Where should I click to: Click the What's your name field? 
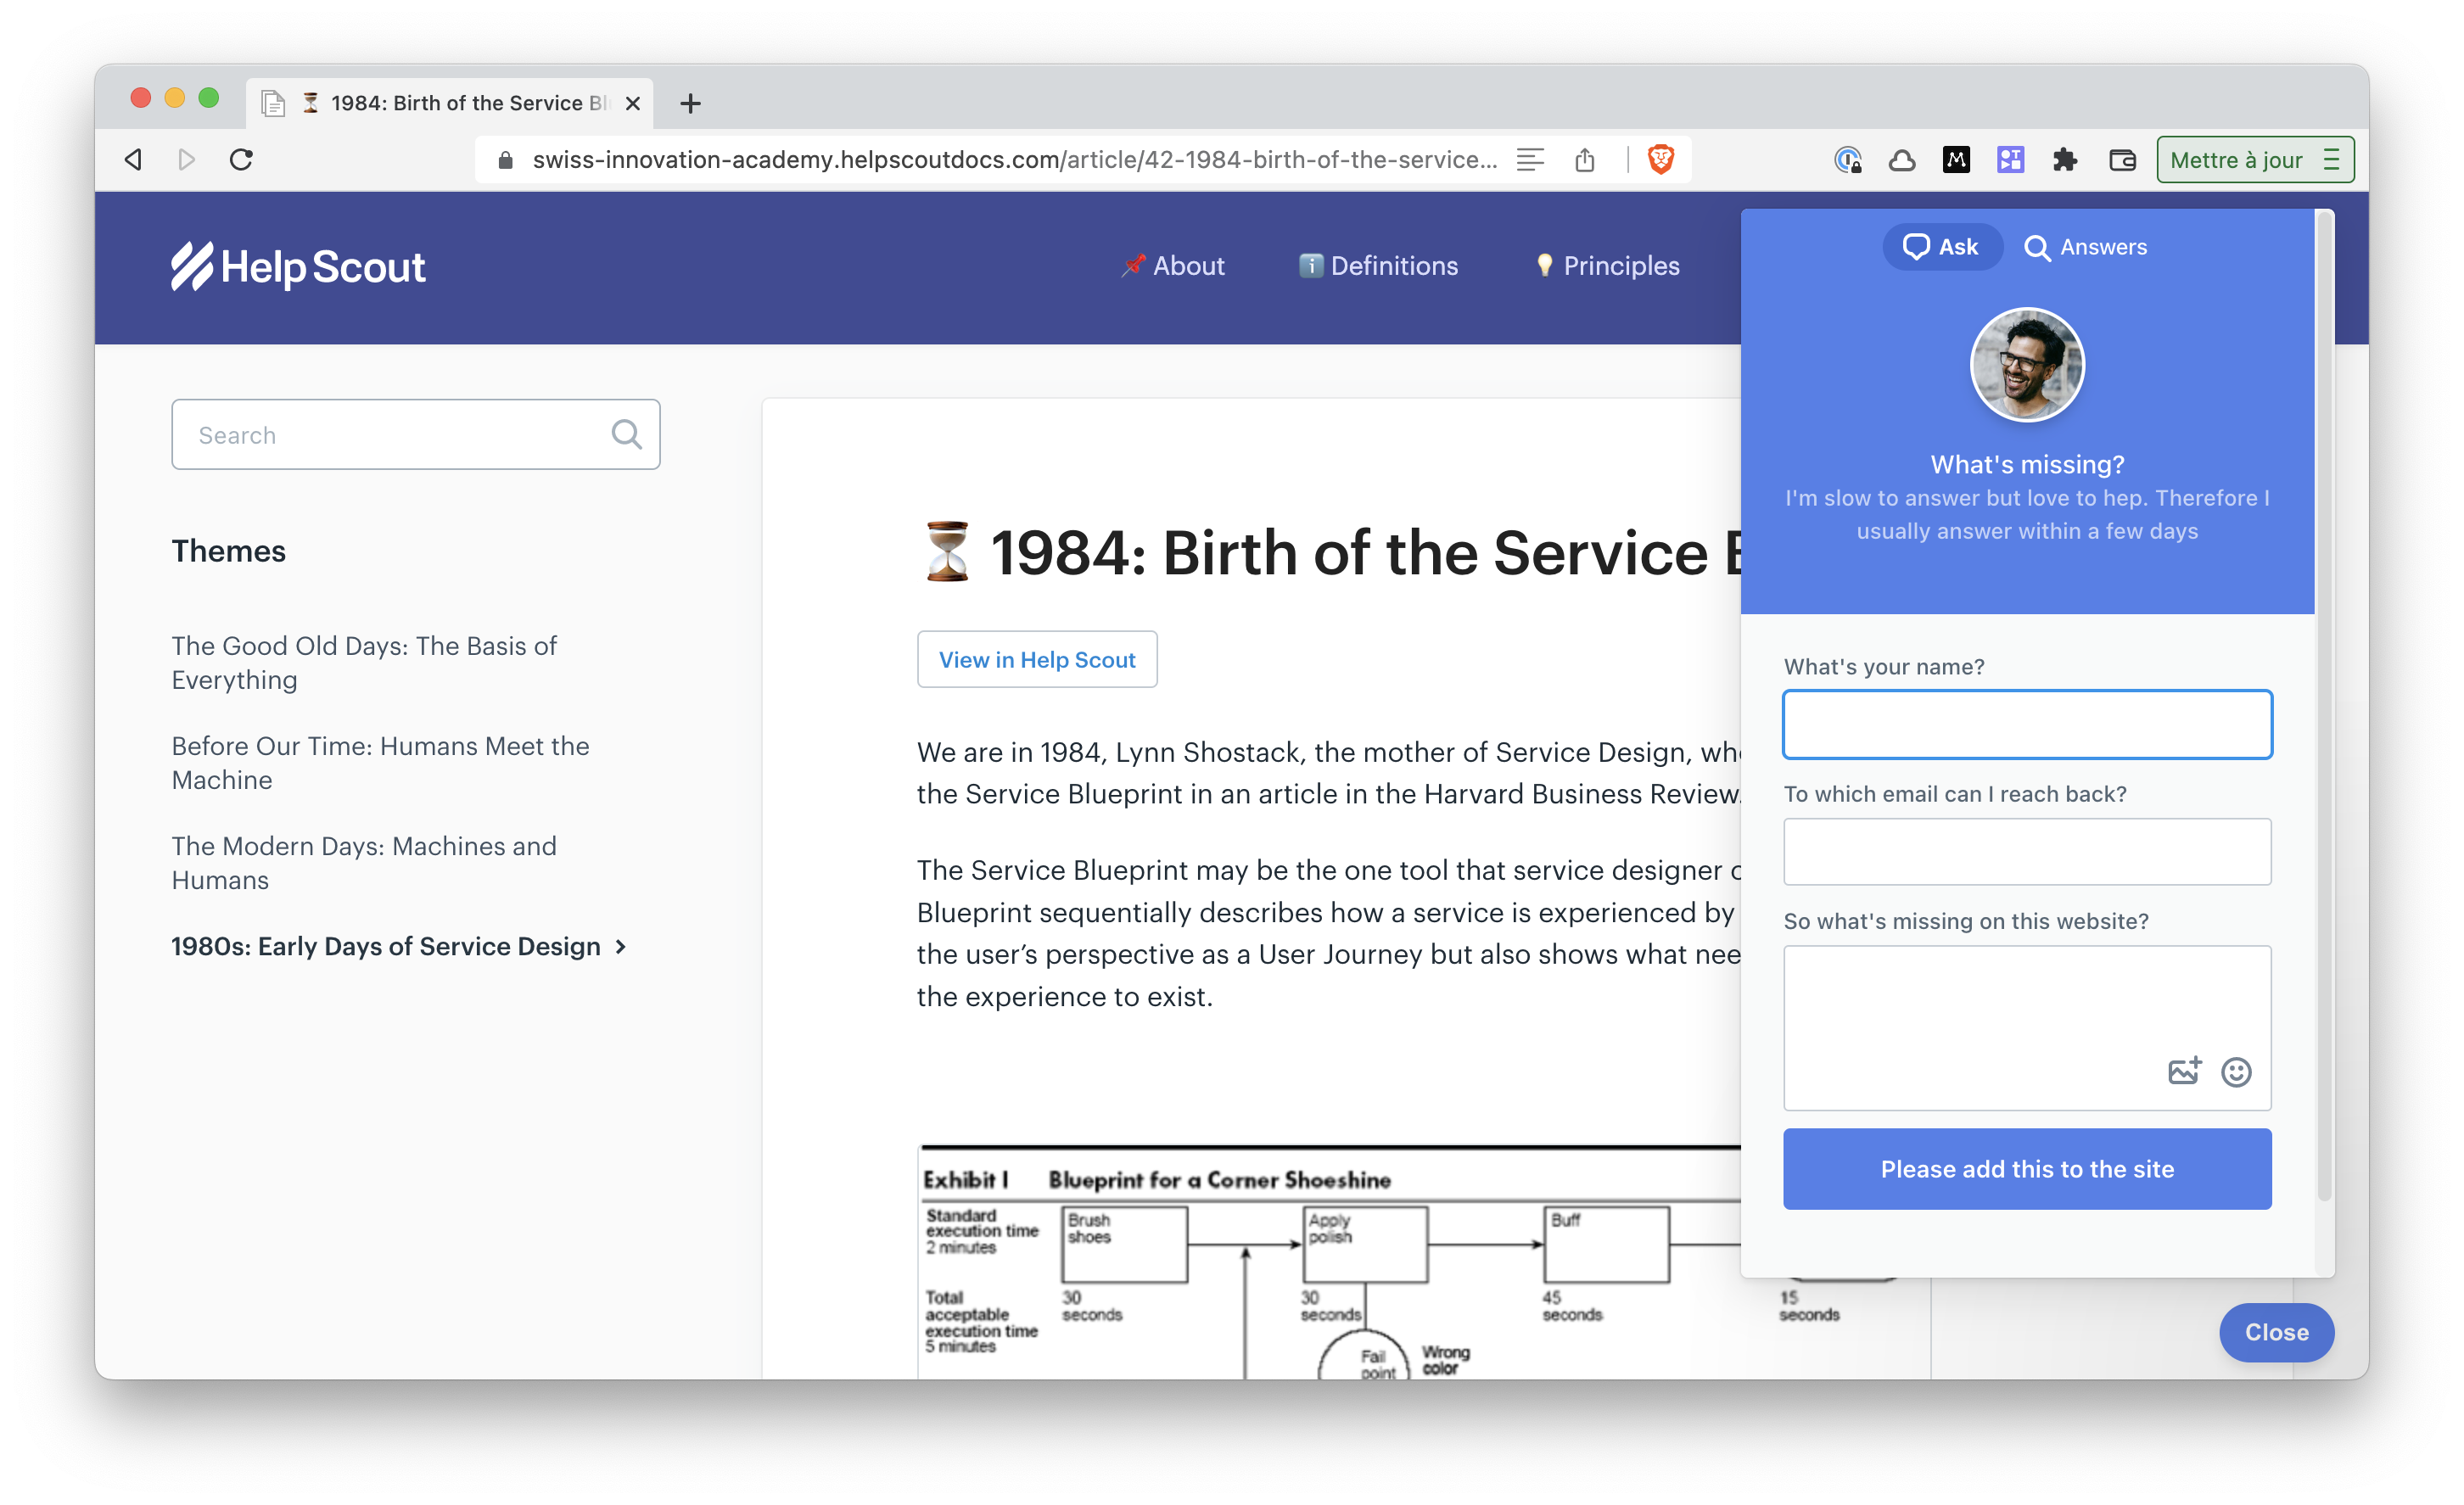(2027, 724)
